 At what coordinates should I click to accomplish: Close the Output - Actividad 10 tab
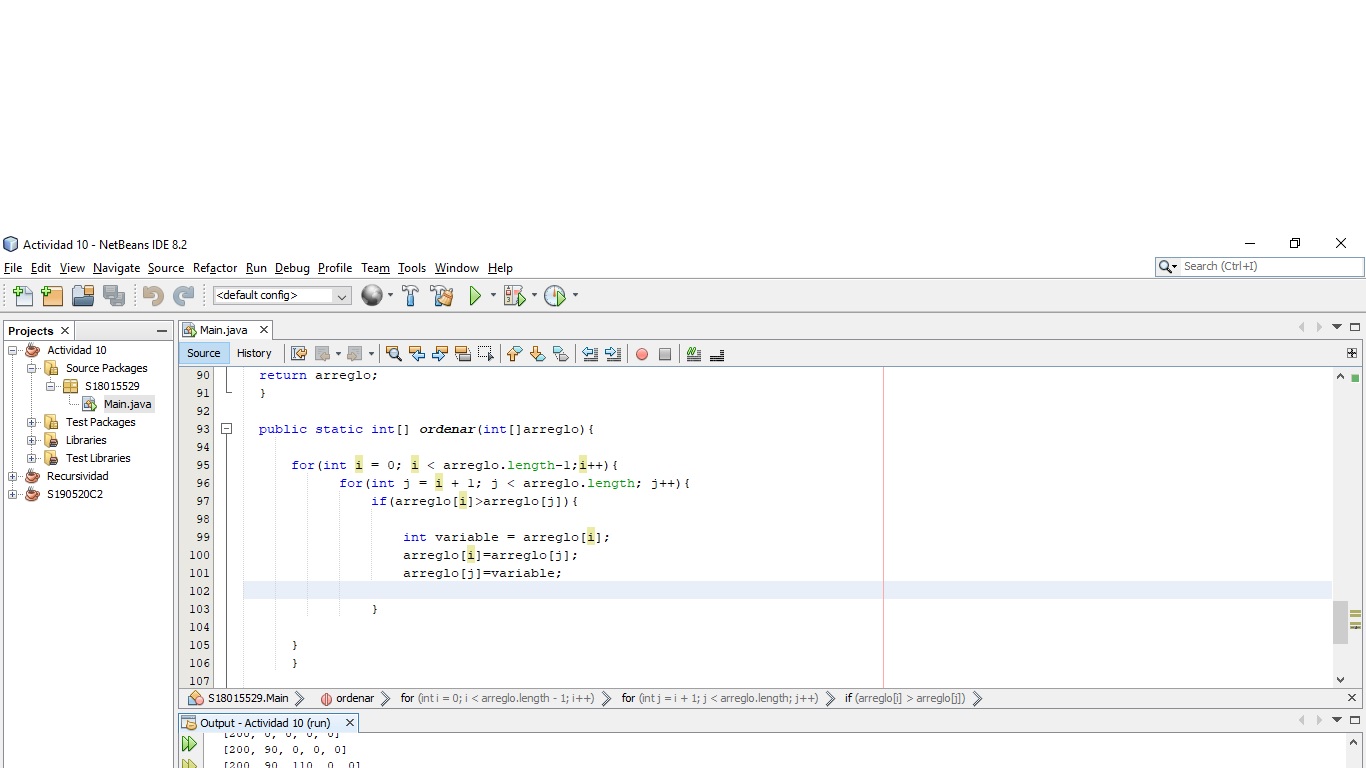pos(350,723)
